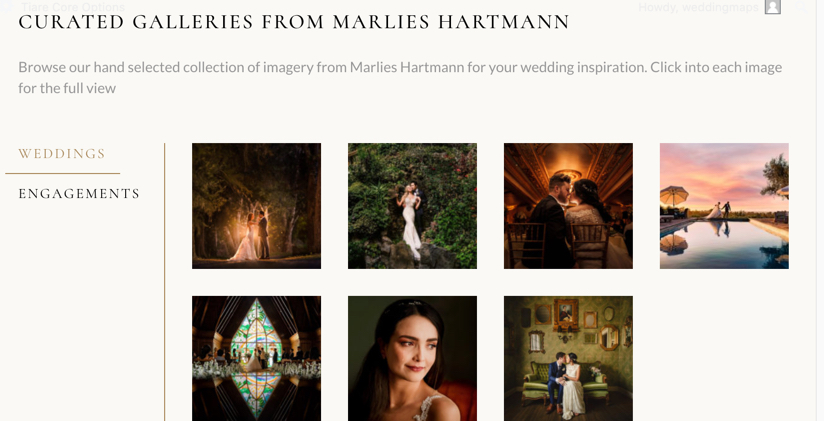
Task: Switch to the Engagements gallery tab
Action: (x=79, y=193)
